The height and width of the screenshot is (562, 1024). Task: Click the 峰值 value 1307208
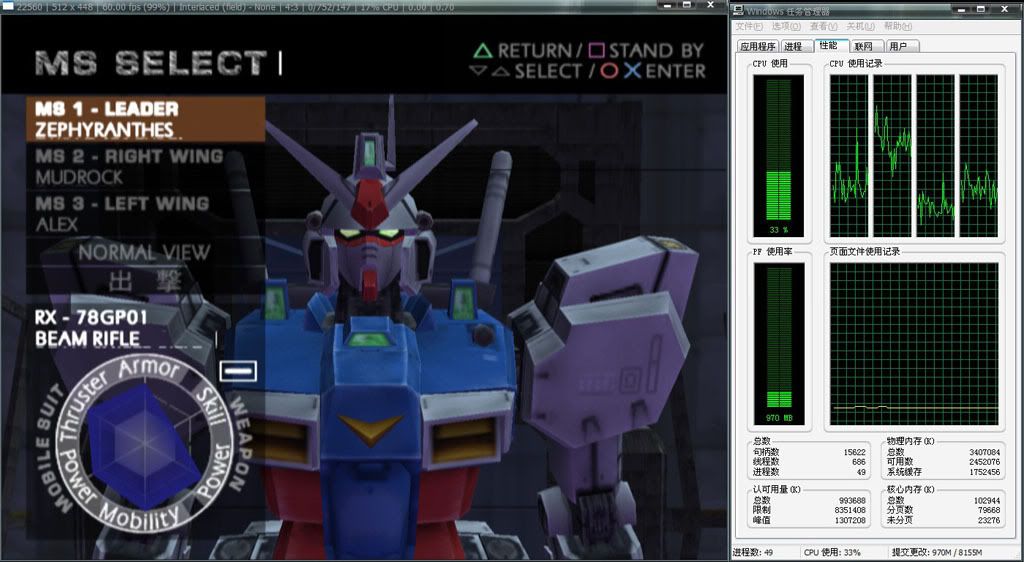tap(852, 520)
